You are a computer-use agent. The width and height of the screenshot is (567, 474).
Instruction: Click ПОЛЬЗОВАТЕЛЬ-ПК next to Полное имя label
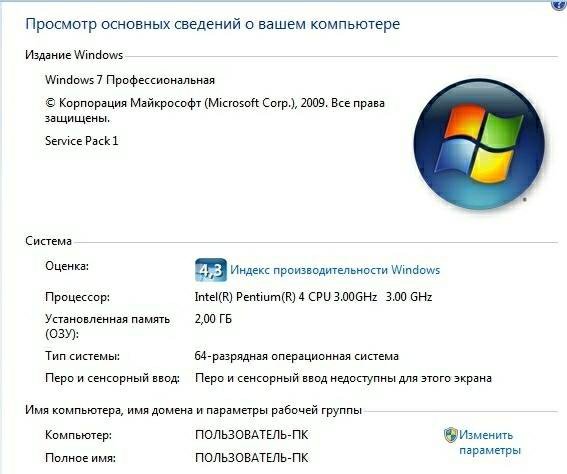click(x=252, y=458)
